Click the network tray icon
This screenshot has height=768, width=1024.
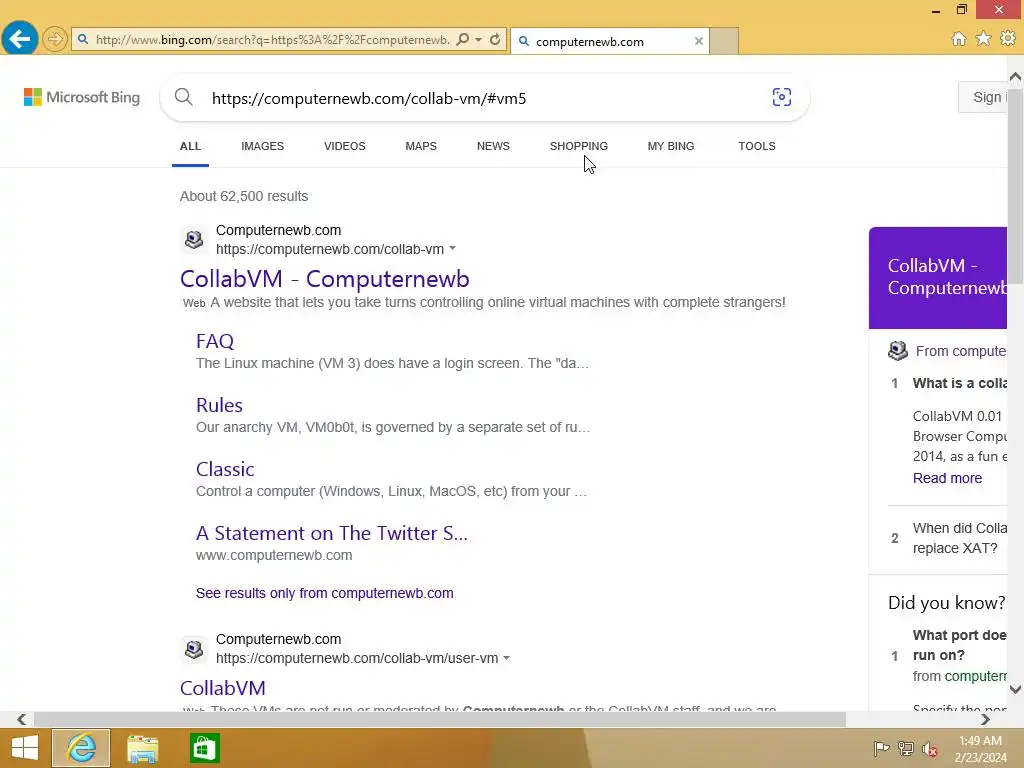click(906, 748)
